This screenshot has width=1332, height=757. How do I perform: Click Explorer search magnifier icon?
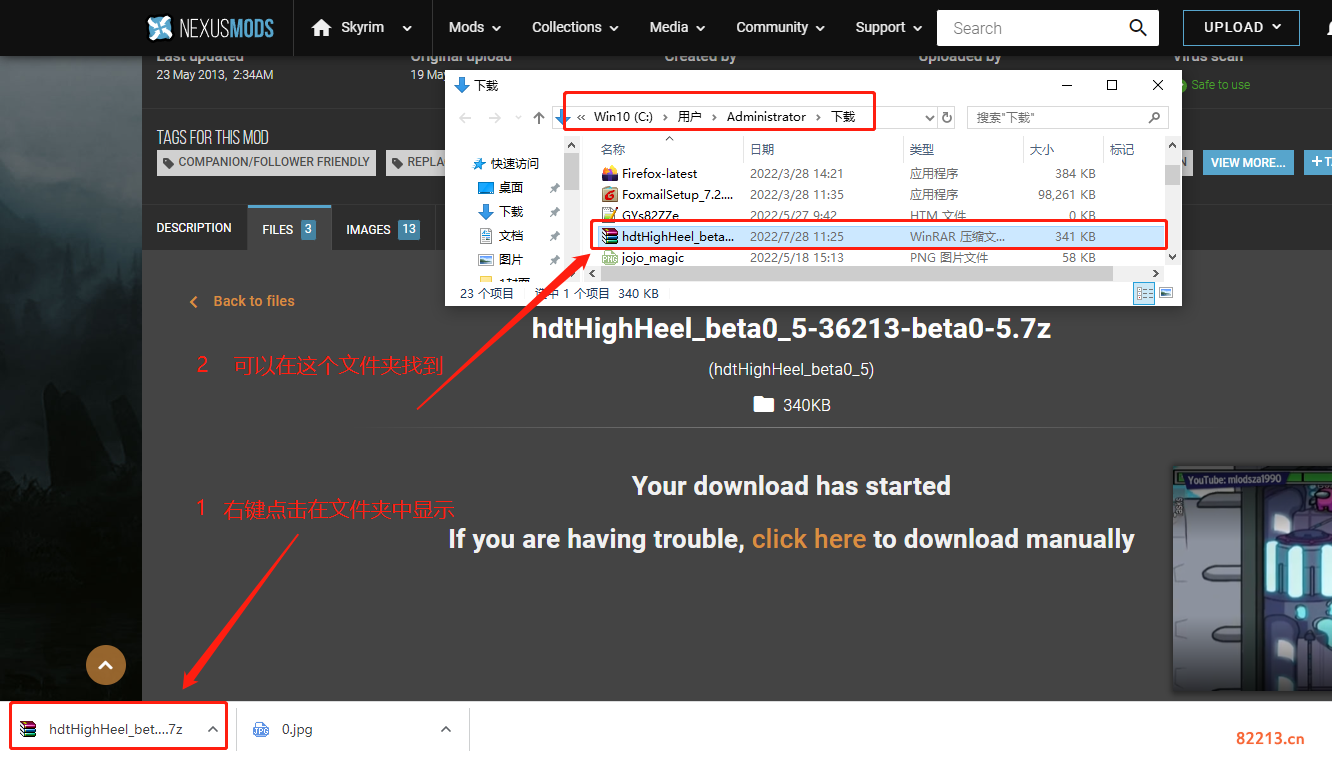1153,117
